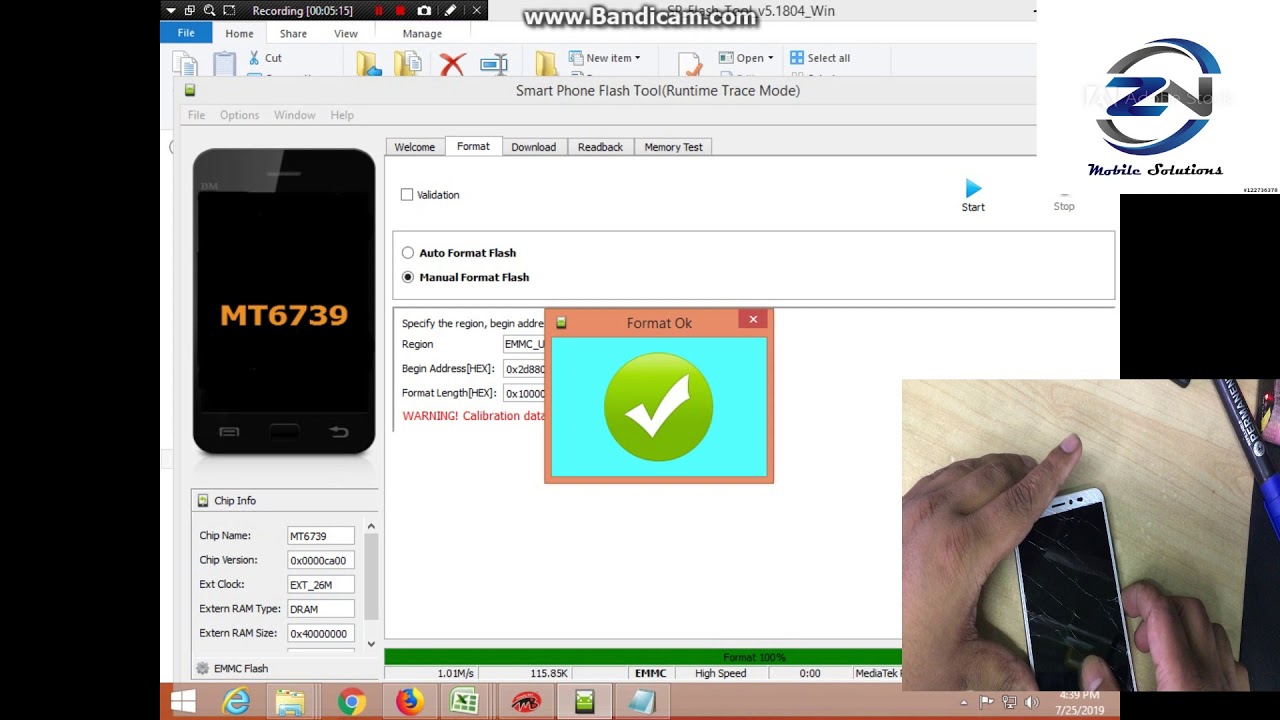Click the Copy to folder icon in Explorer
This screenshot has height=720, width=1280.
point(408,65)
